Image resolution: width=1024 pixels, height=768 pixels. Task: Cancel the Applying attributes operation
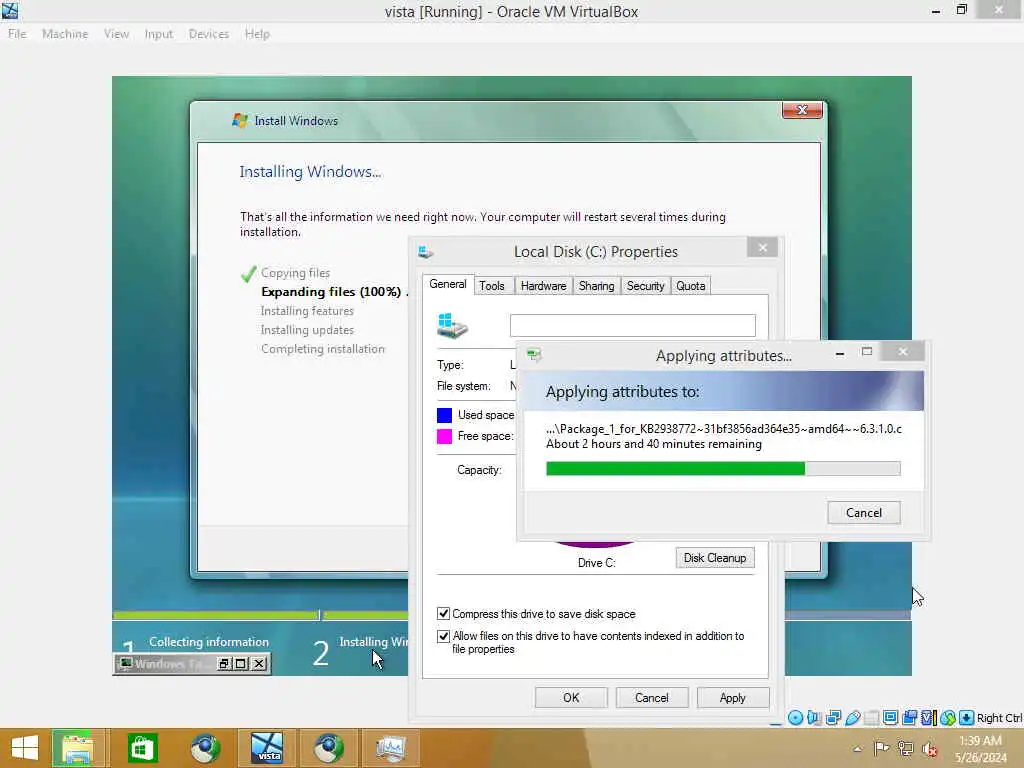pyautogui.click(x=863, y=513)
